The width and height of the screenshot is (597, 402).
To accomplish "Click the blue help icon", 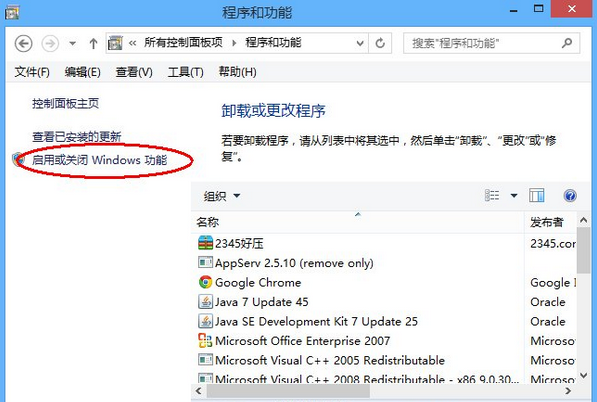I will 570,196.
